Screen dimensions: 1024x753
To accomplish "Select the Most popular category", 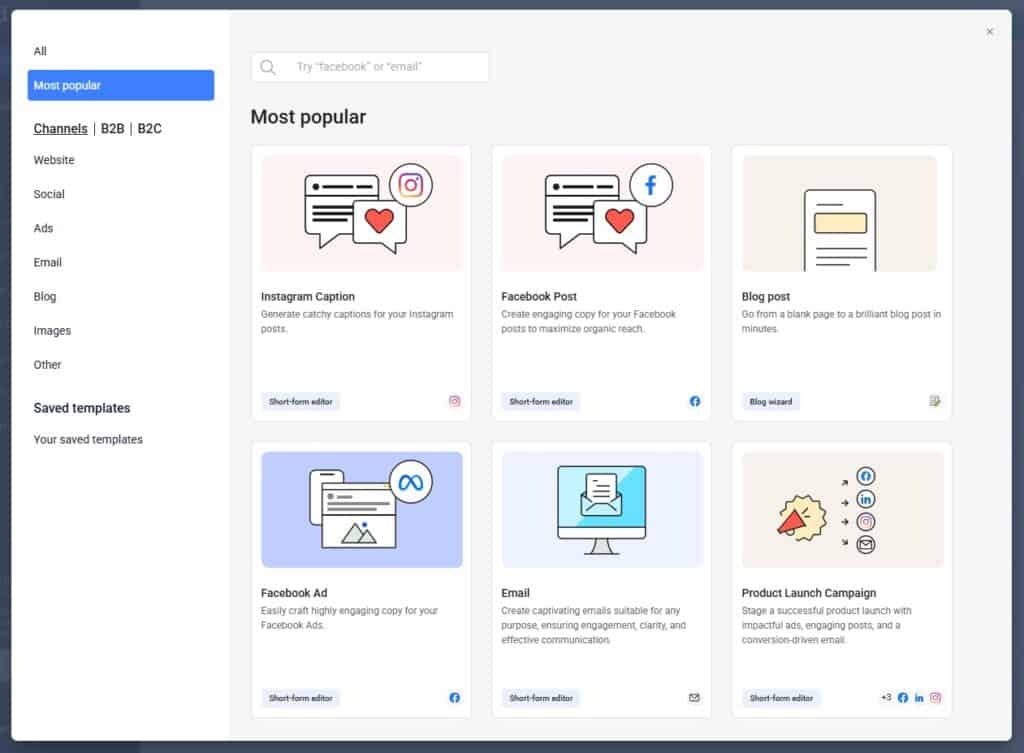I will [x=120, y=85].
